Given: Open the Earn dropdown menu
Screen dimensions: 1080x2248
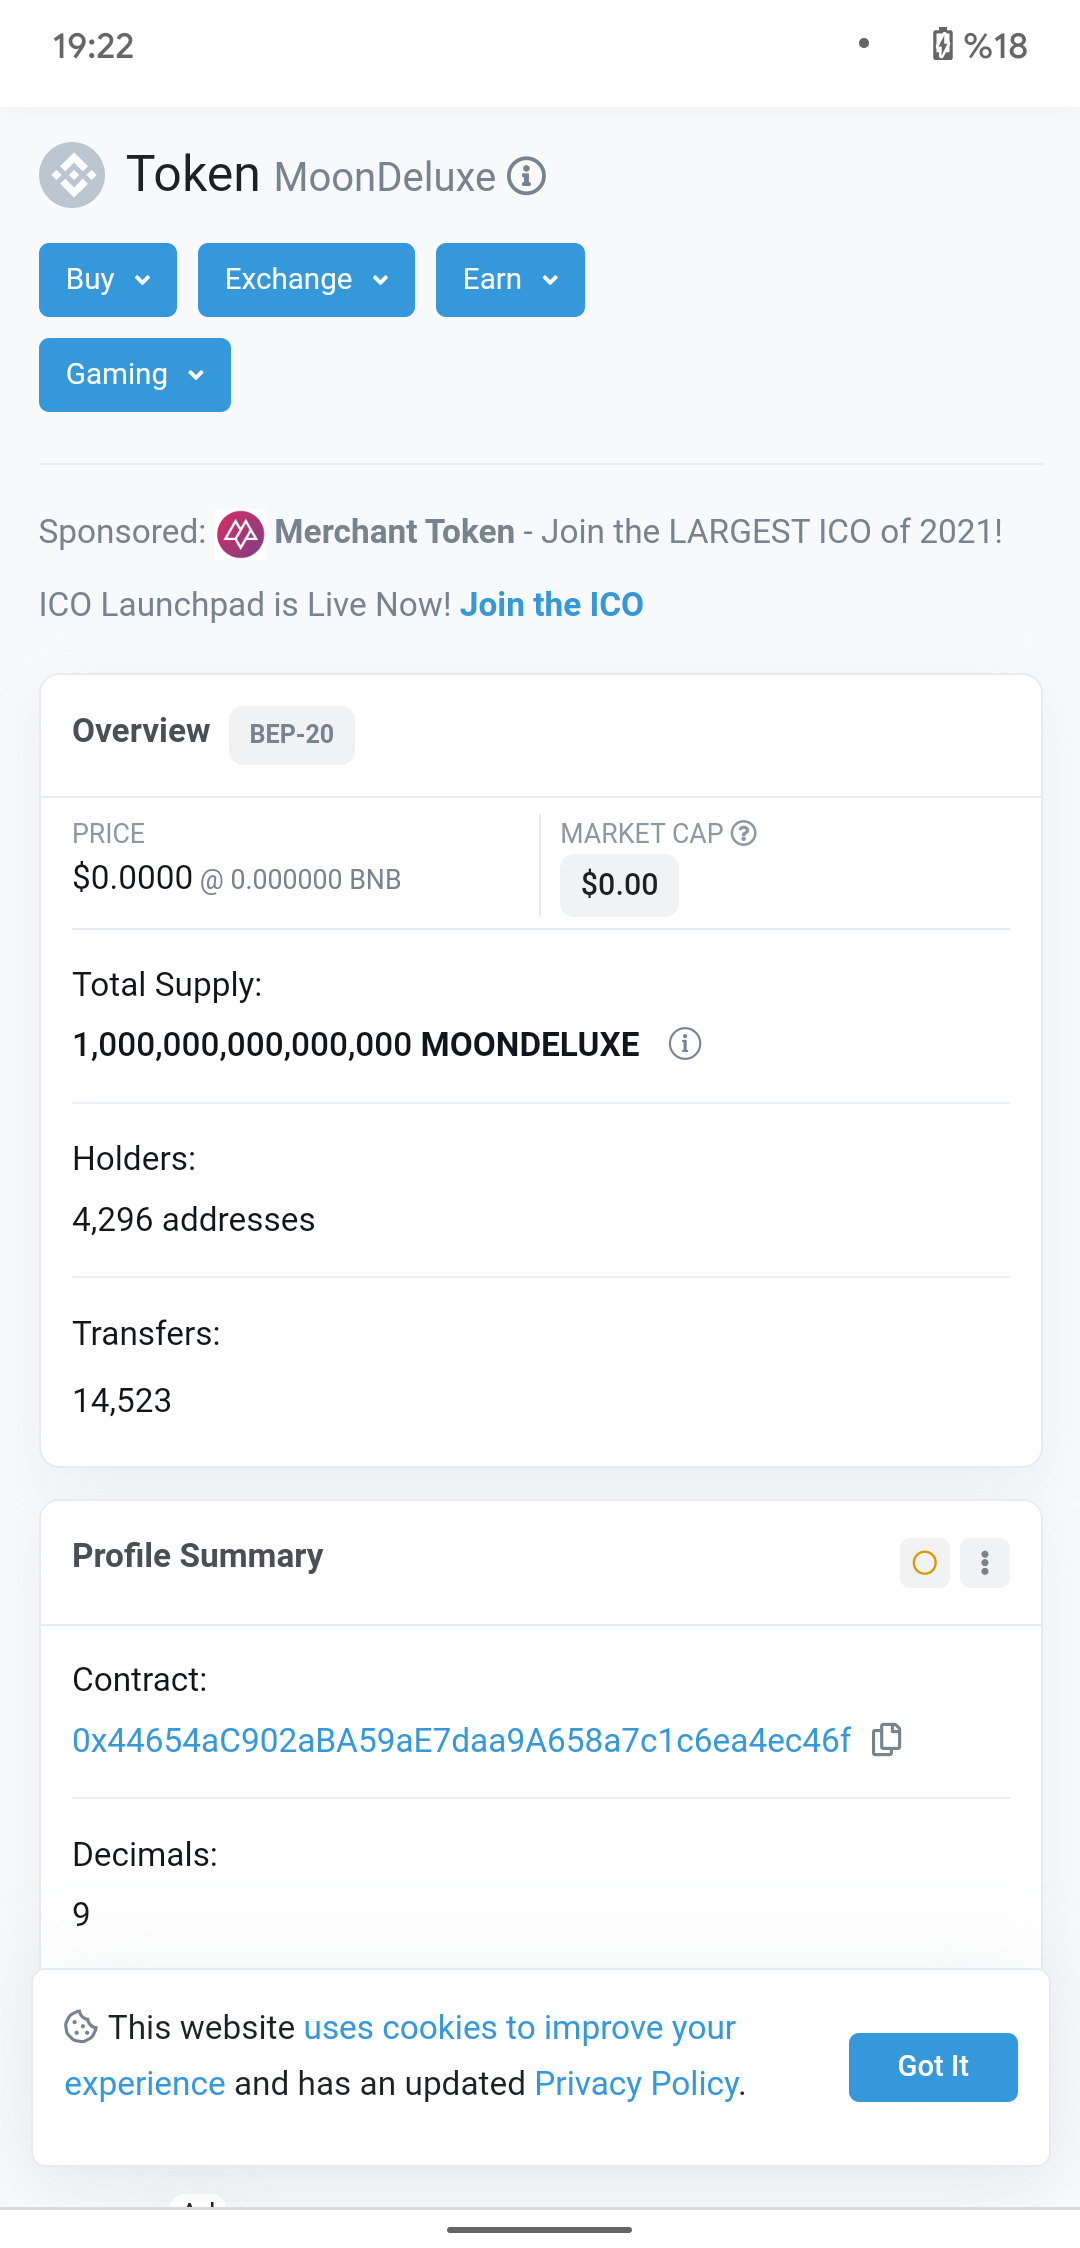Looking at the screenshot, I should pos(510,280).
